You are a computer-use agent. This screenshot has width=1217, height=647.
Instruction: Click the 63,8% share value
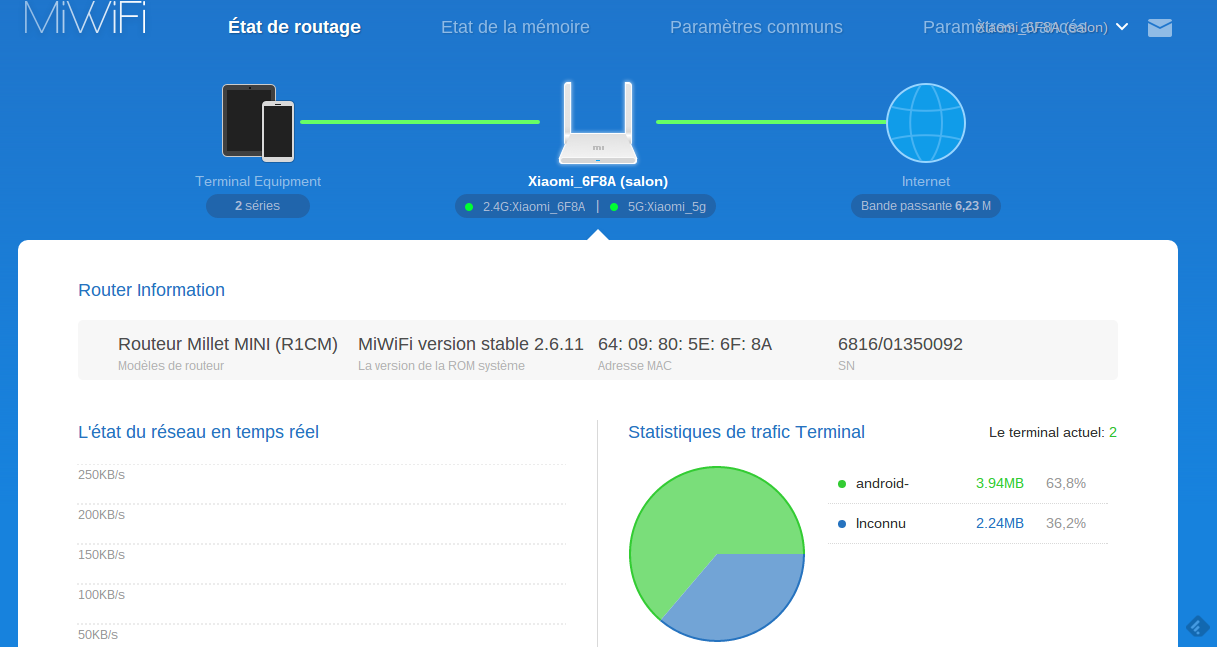[x=1066, y=483]
